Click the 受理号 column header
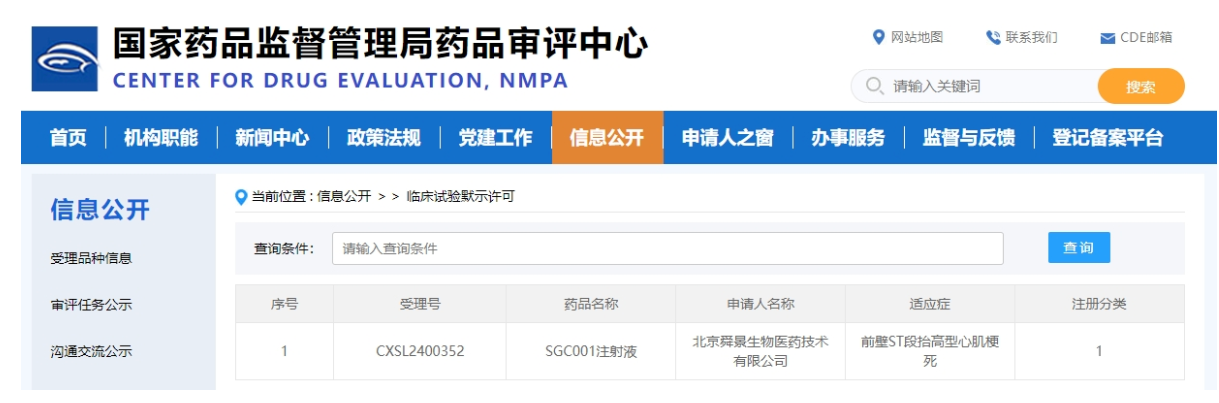The height and width of the screenshot is (403, 1219). pos(420,304)
